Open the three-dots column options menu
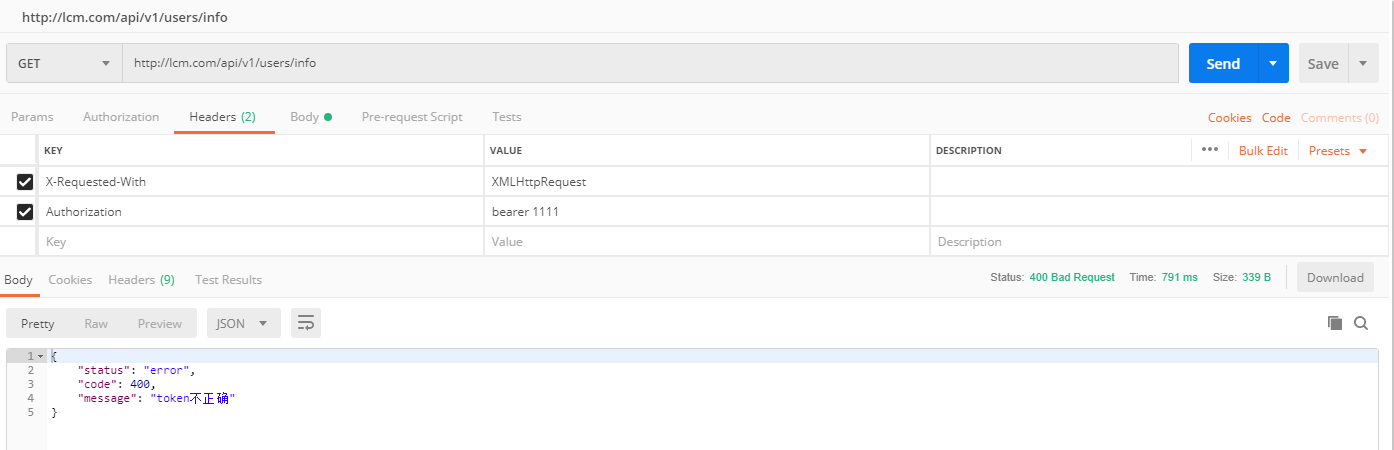 [x=1210, y=150]
